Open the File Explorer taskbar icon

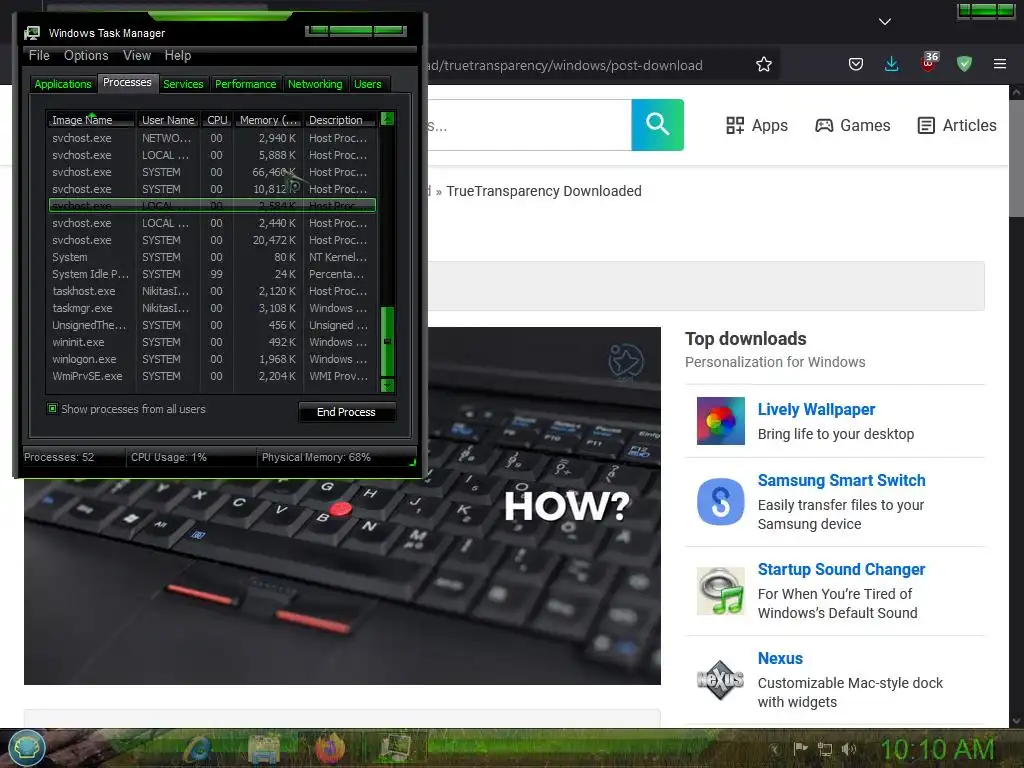tap(263, 748)
